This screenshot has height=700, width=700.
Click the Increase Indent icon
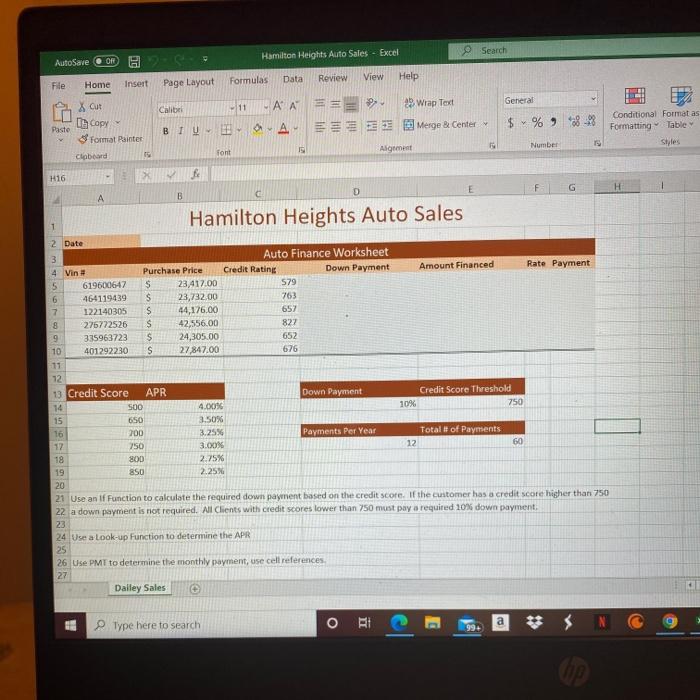pyautogui.click(x=387, y=125)
